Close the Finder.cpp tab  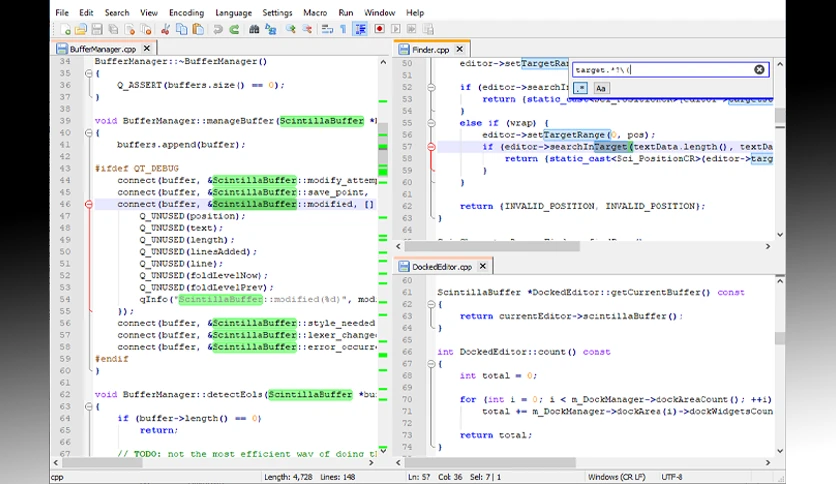coord(460,50)
